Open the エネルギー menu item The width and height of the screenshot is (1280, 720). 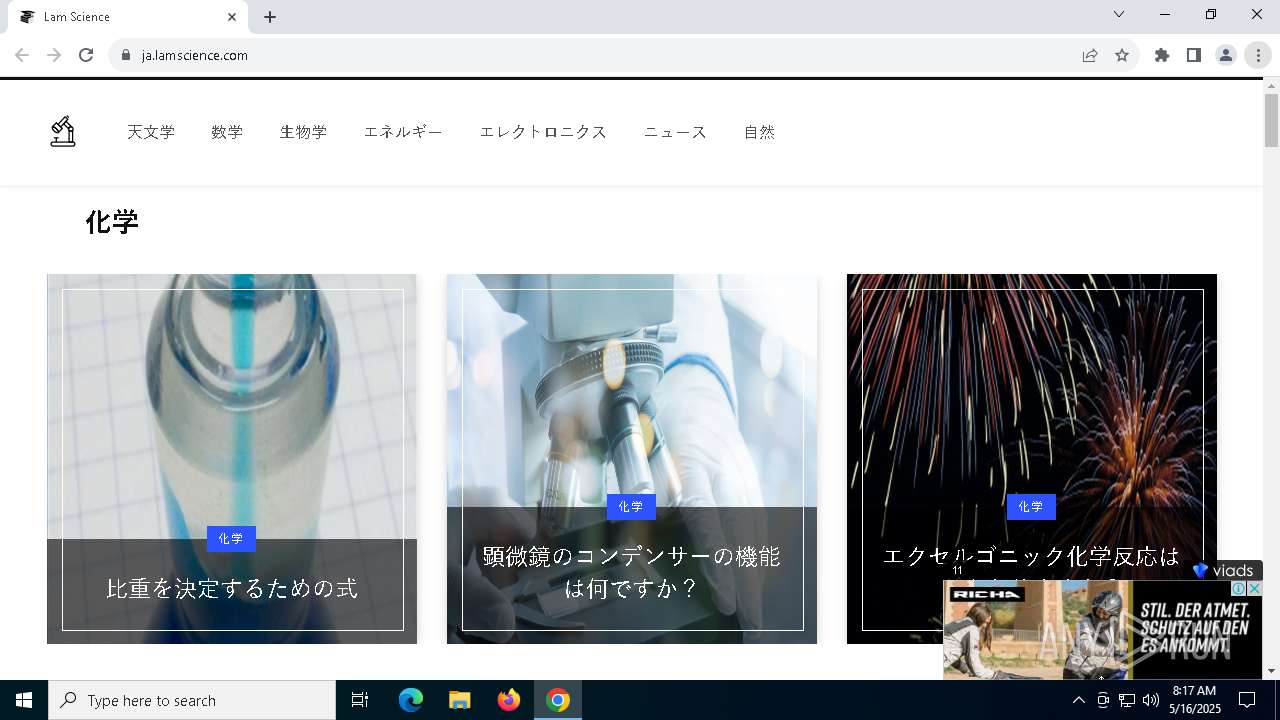403,132
